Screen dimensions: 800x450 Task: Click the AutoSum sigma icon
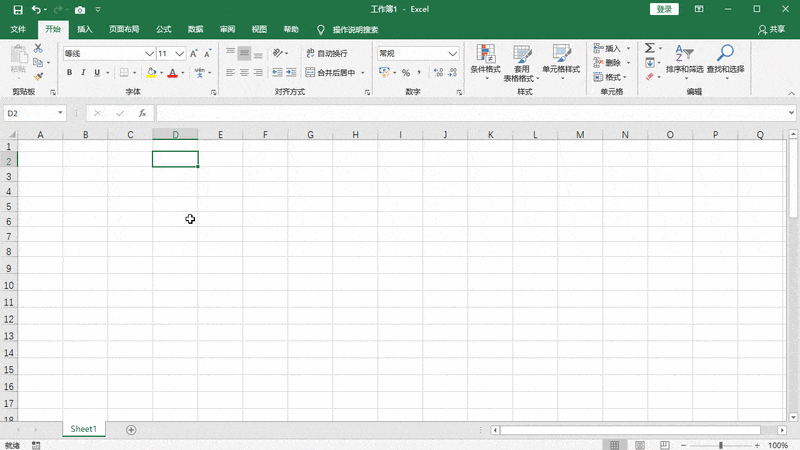[x=649, y=48]
